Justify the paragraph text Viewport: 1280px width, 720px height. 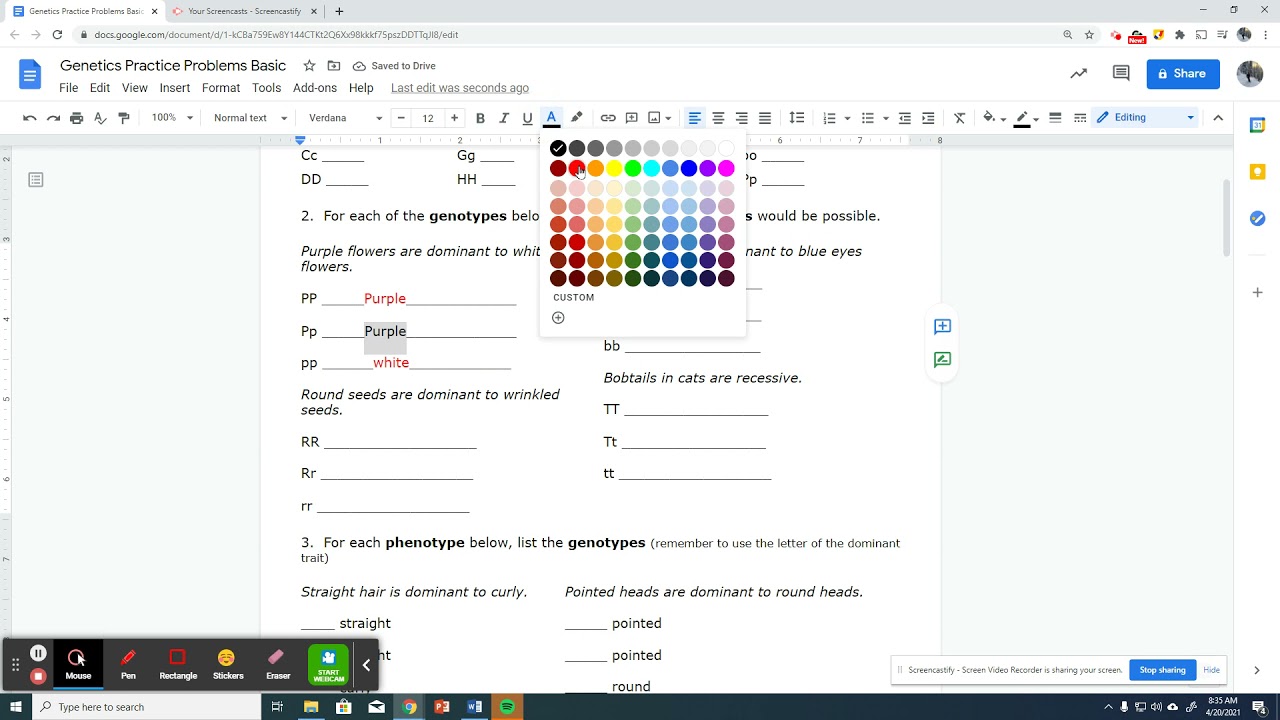pos(765,118)
